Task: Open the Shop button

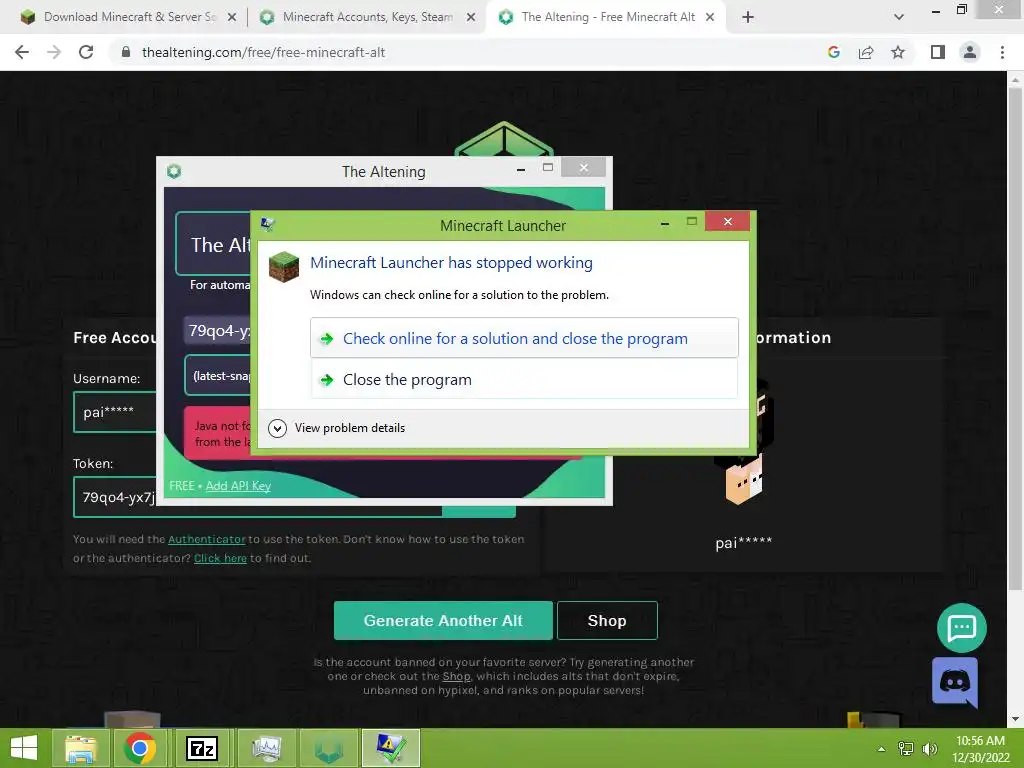Action: coord(607,620)
